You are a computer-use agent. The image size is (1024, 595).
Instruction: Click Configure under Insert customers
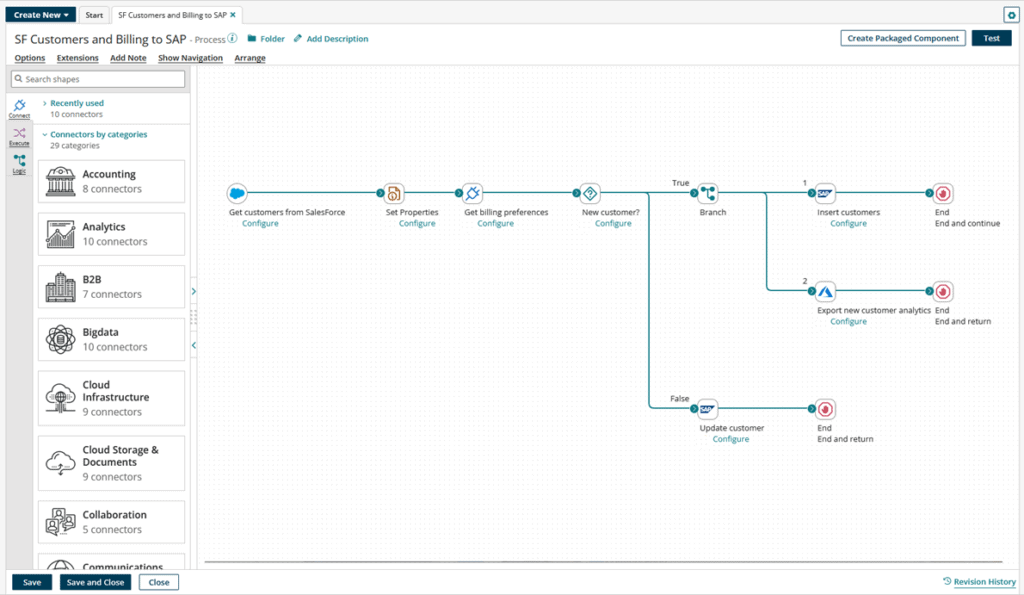coord(848,223)
